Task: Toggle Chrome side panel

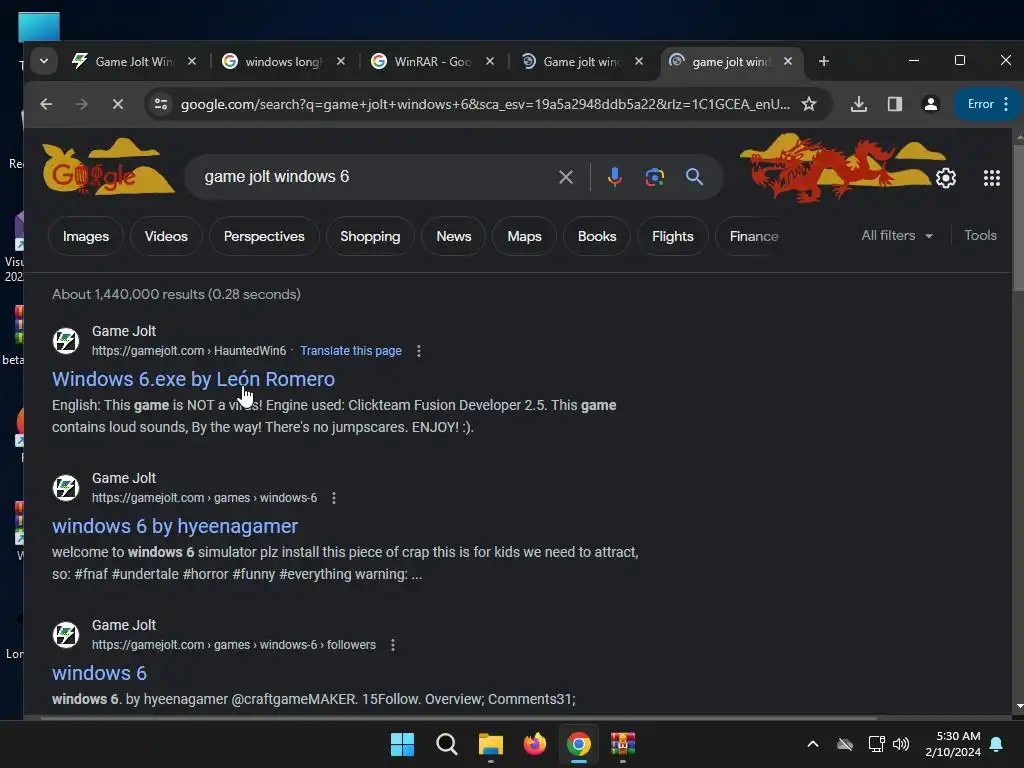Action: 895,104
